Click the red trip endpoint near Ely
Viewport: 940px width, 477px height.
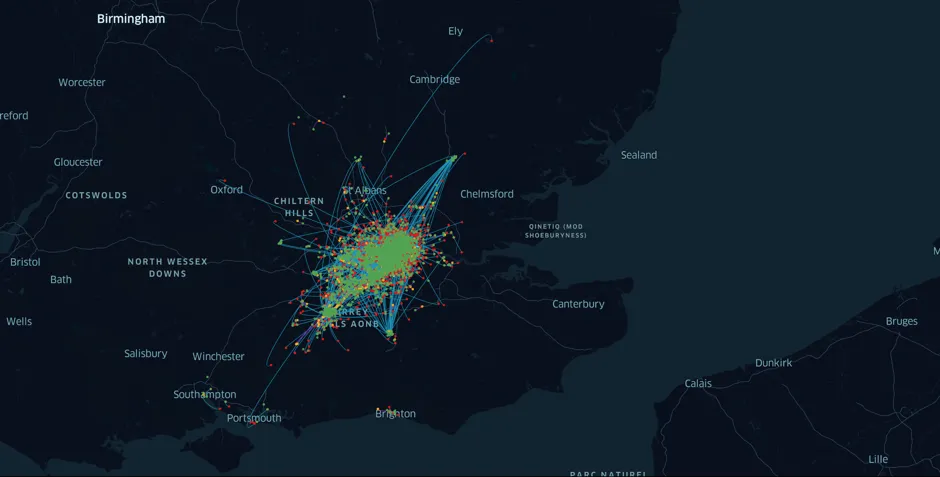[492, 40]
